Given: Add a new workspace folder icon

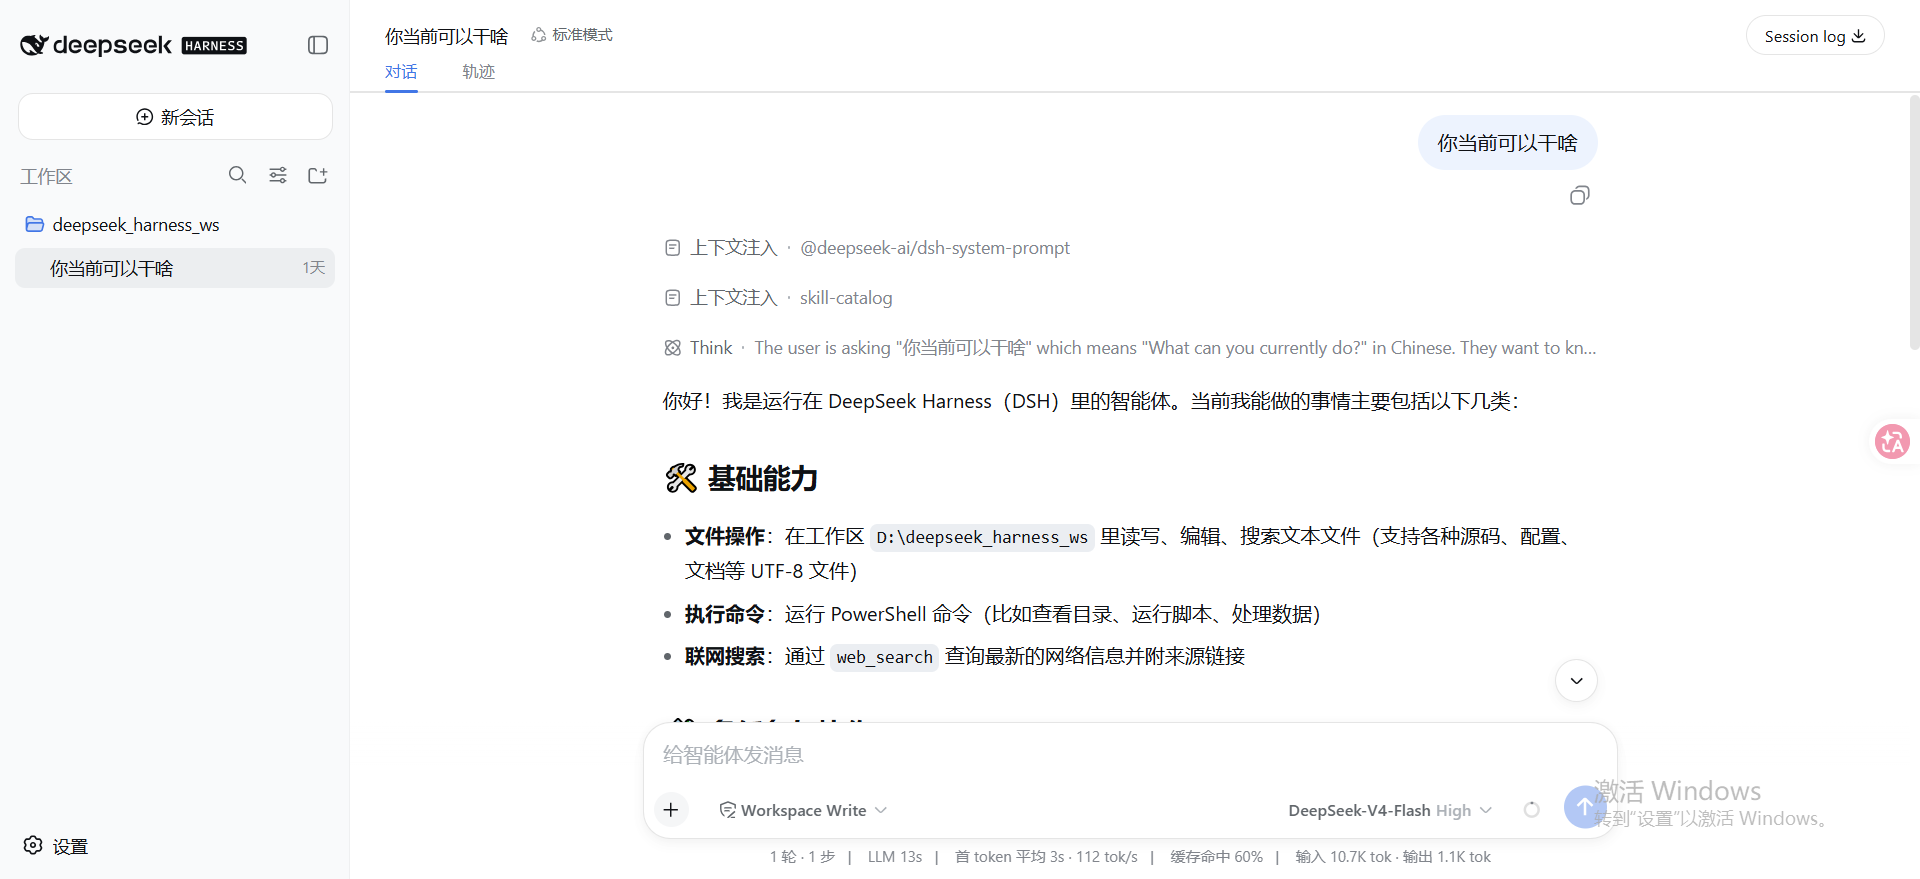Looking at the screenshot, I should 318,175.
